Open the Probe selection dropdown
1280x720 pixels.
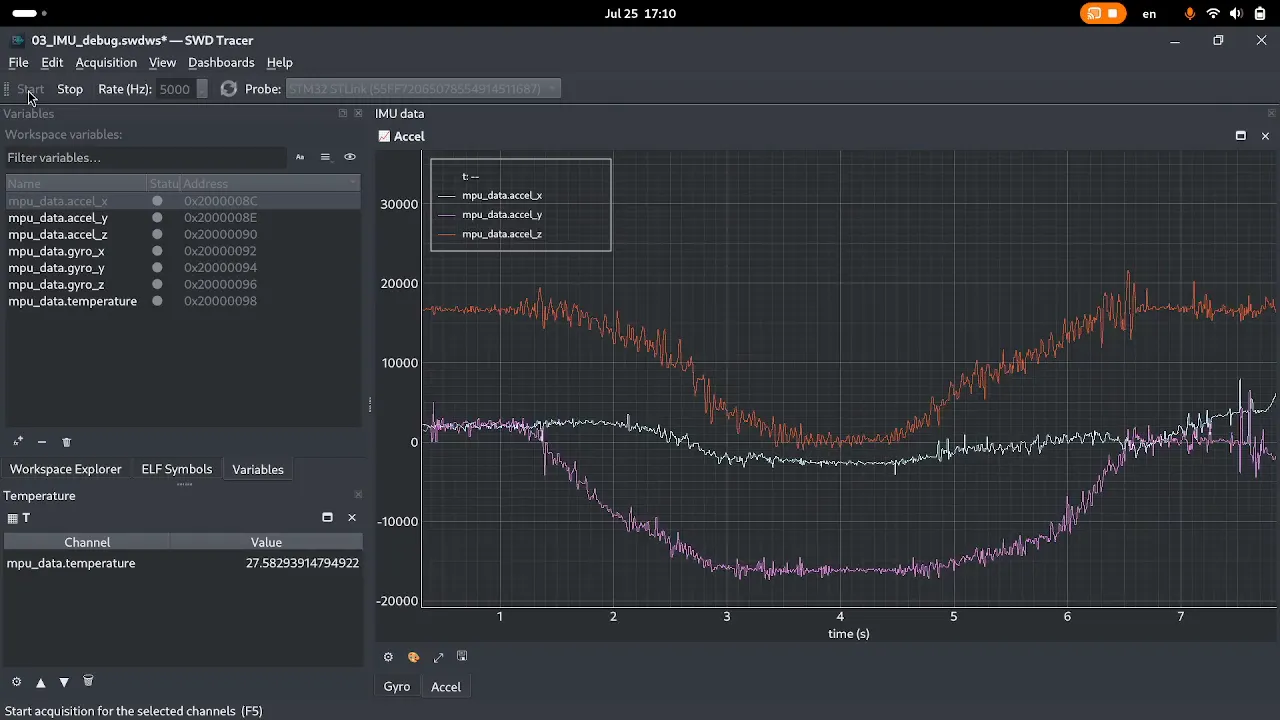pos(424,89)
